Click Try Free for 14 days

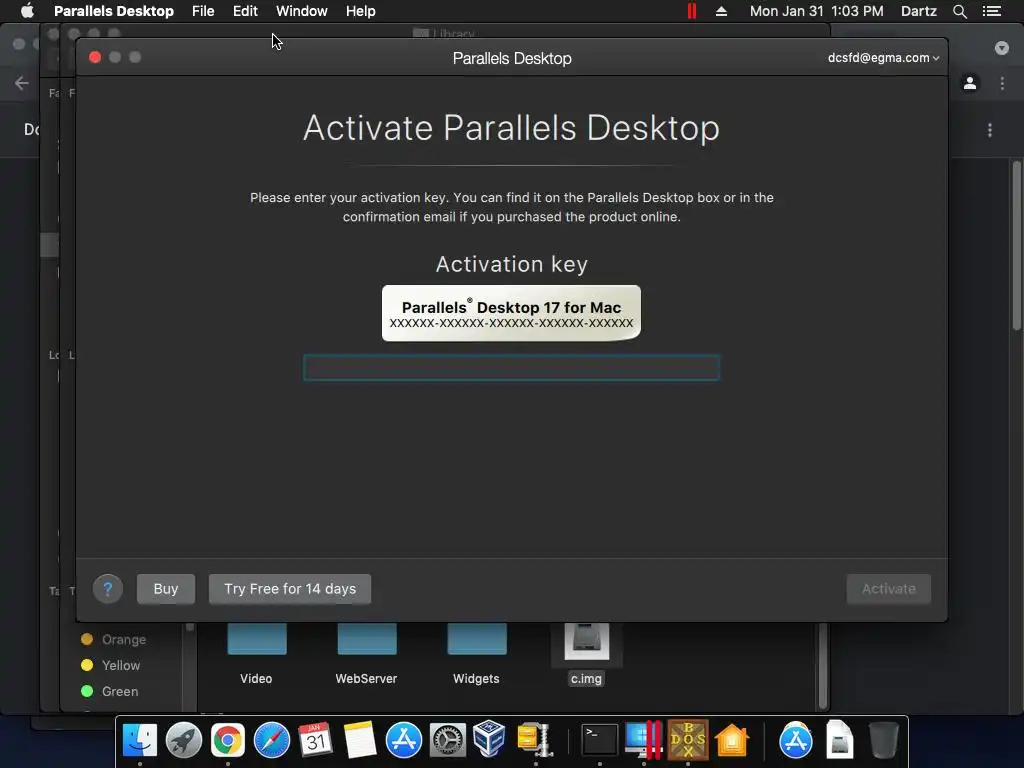pyautogui.click(x=290, y=589)
